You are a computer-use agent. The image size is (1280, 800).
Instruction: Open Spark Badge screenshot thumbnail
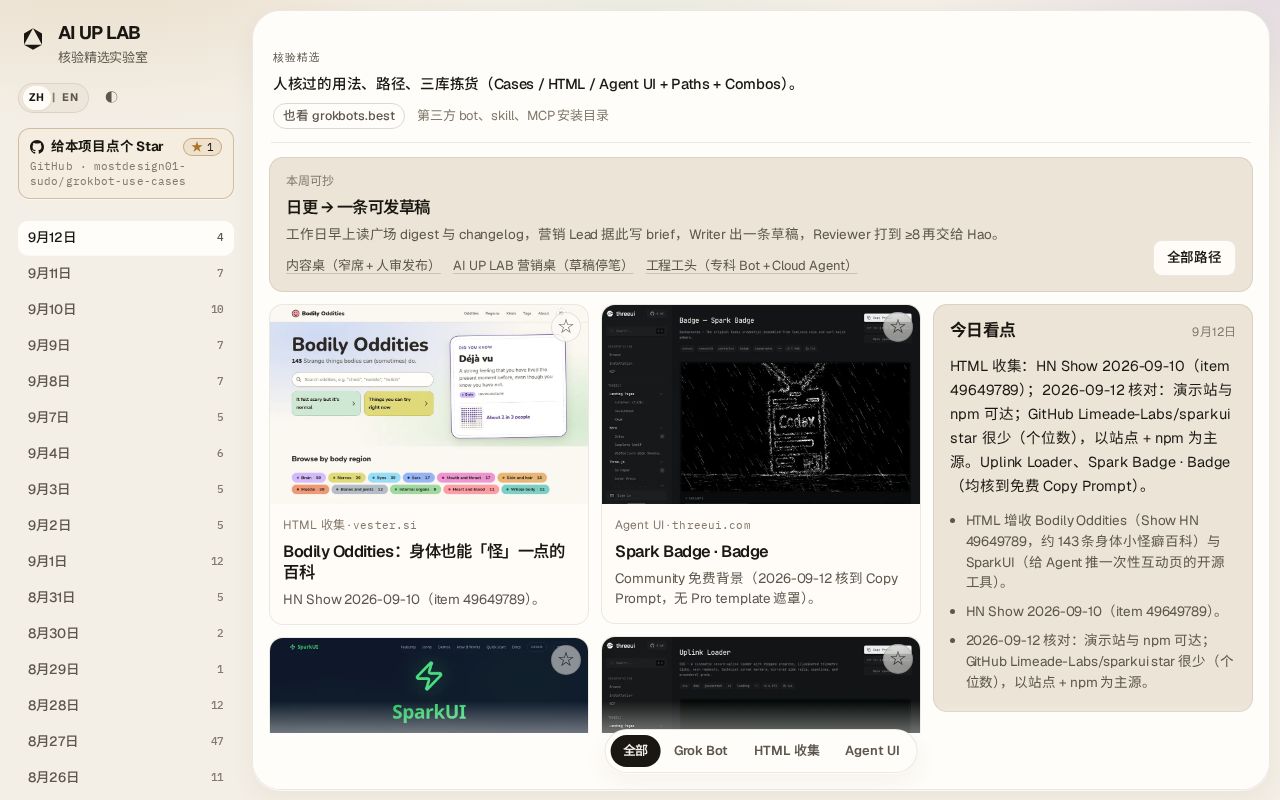click(761, 404)
